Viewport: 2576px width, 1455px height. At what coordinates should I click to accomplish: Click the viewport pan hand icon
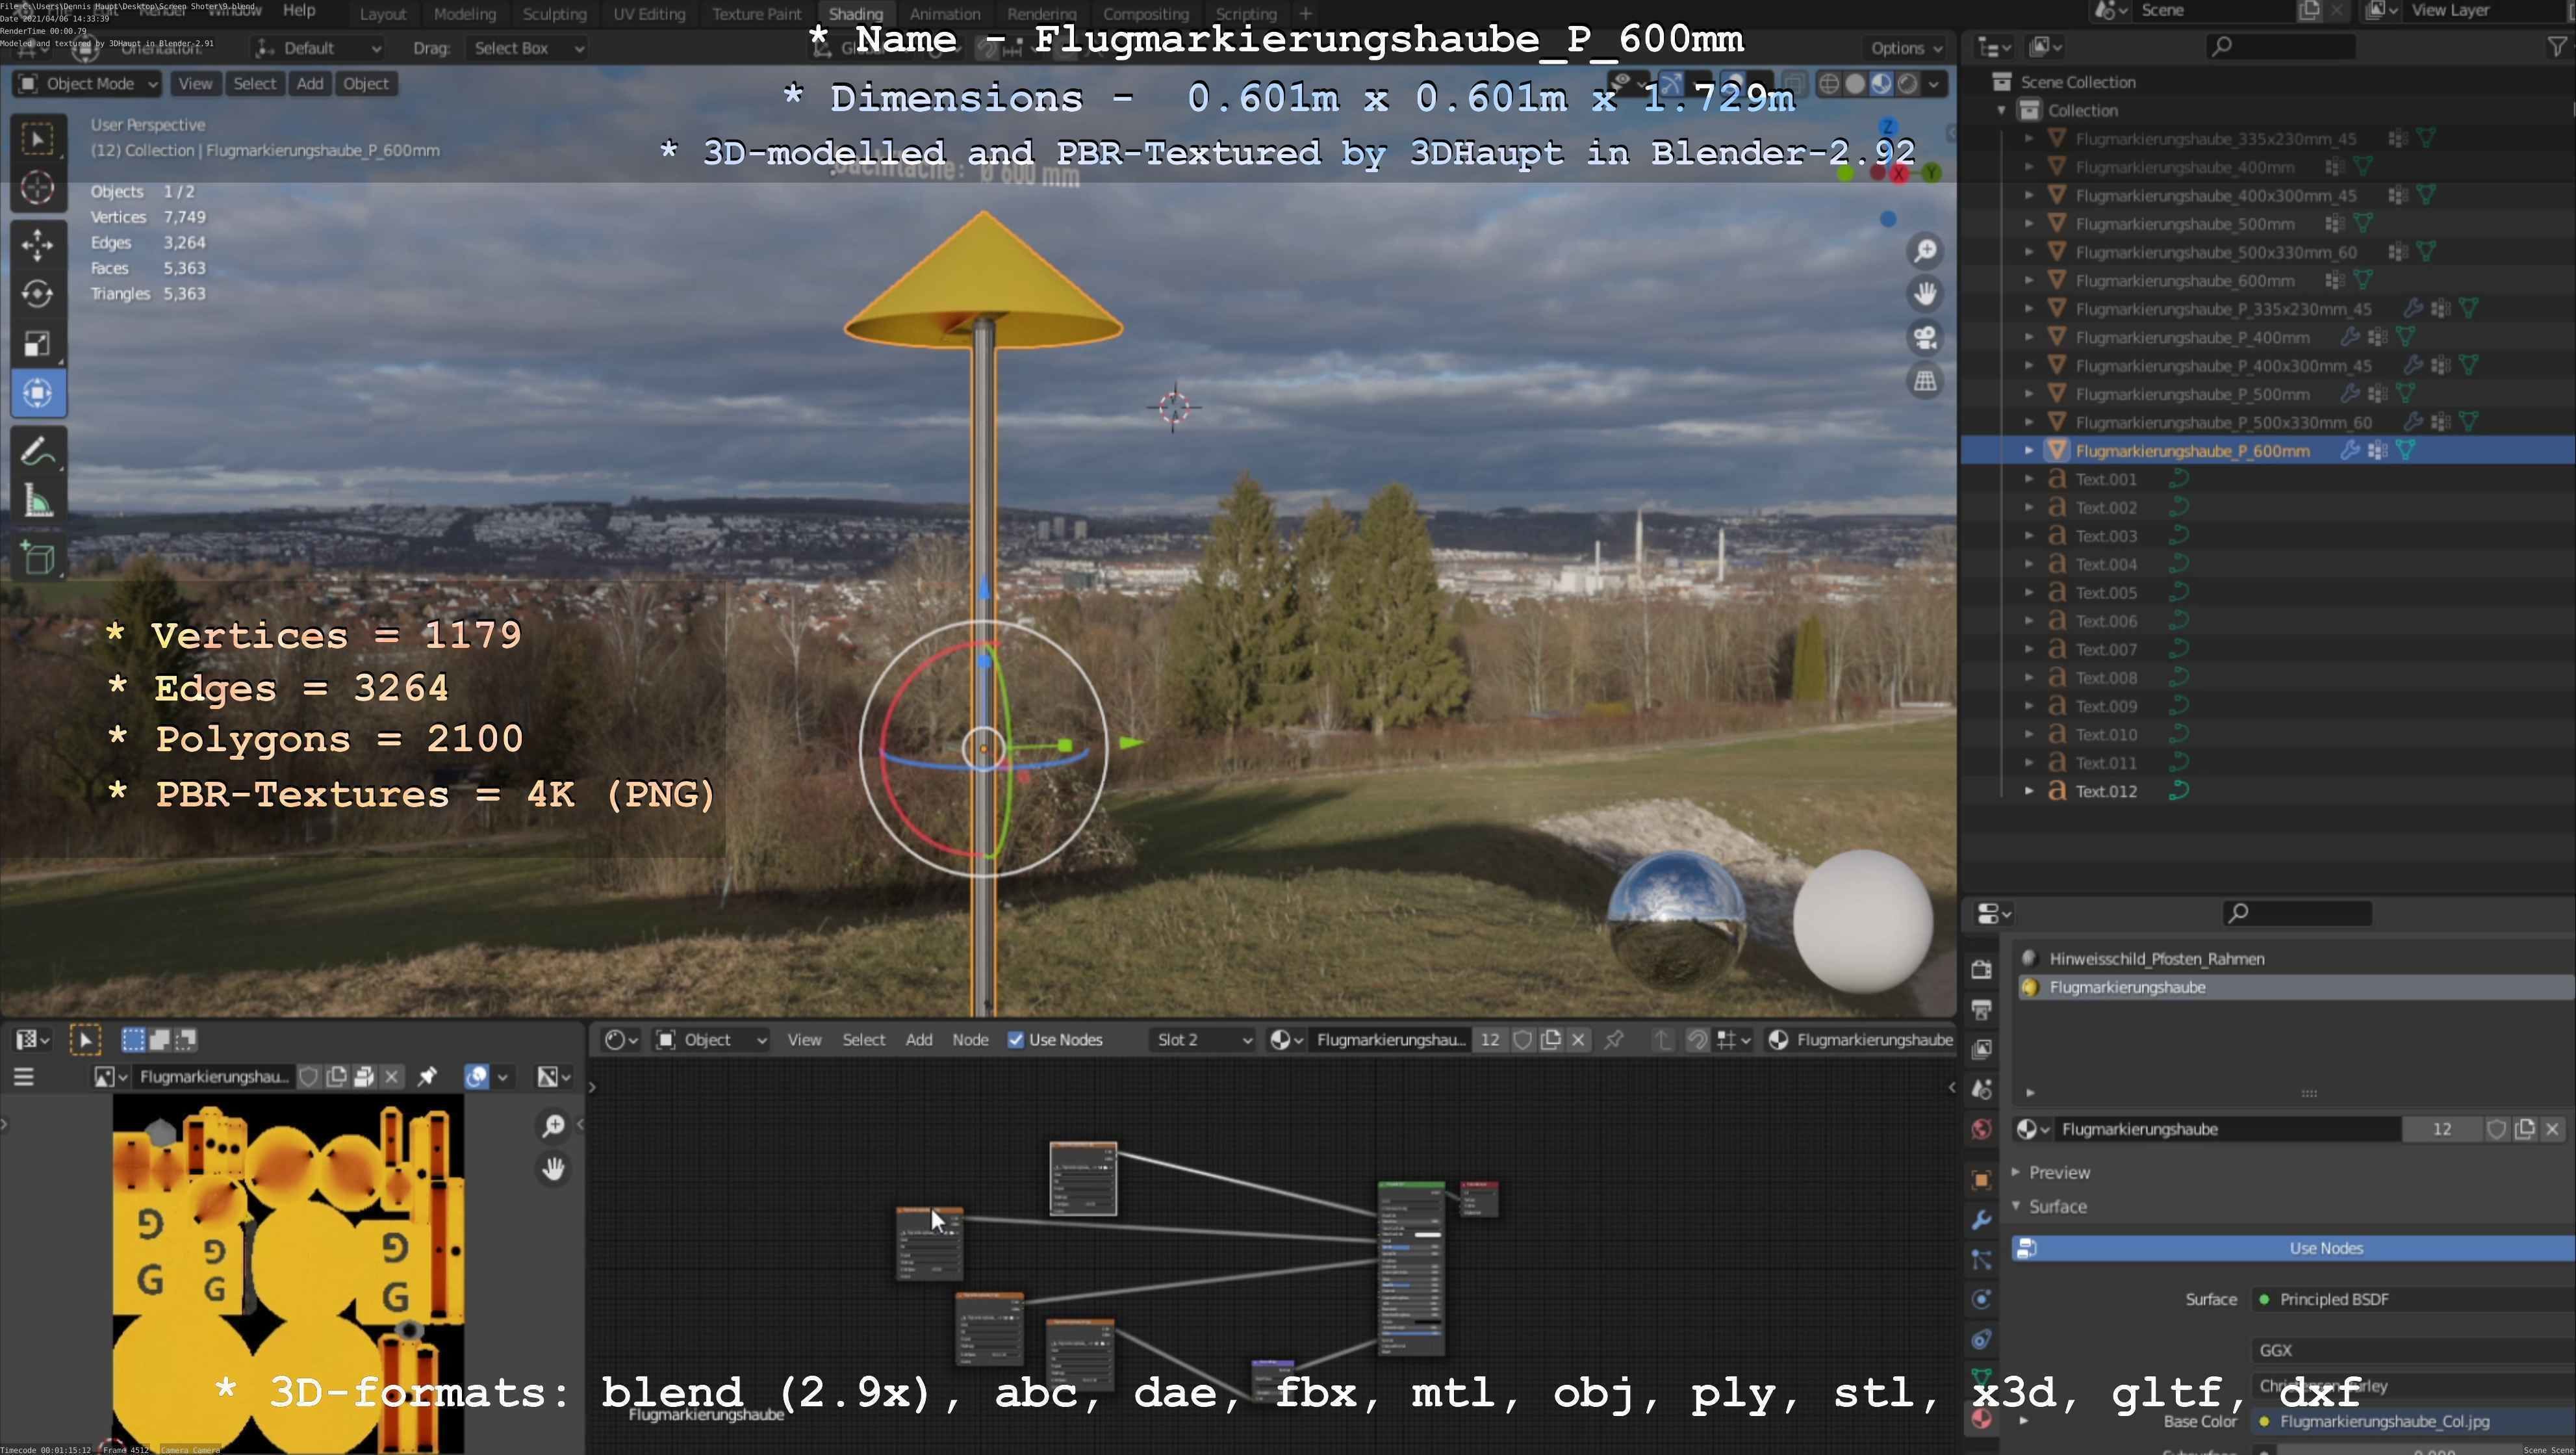pyautogui.click(x=1925, y=294)
